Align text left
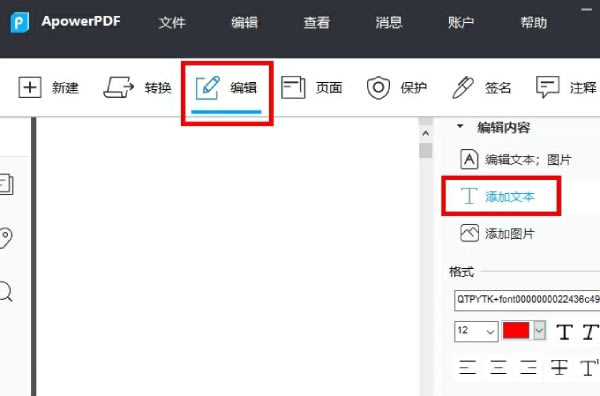The height and width of the screenshot is (396, 600). point(468,367)
